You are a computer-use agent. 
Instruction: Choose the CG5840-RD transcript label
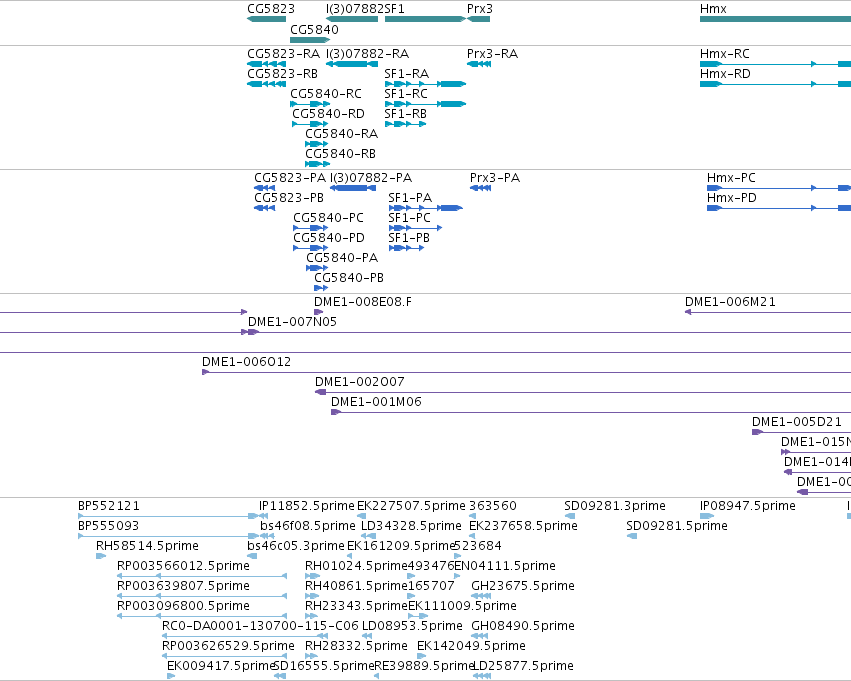click(328, 114)
